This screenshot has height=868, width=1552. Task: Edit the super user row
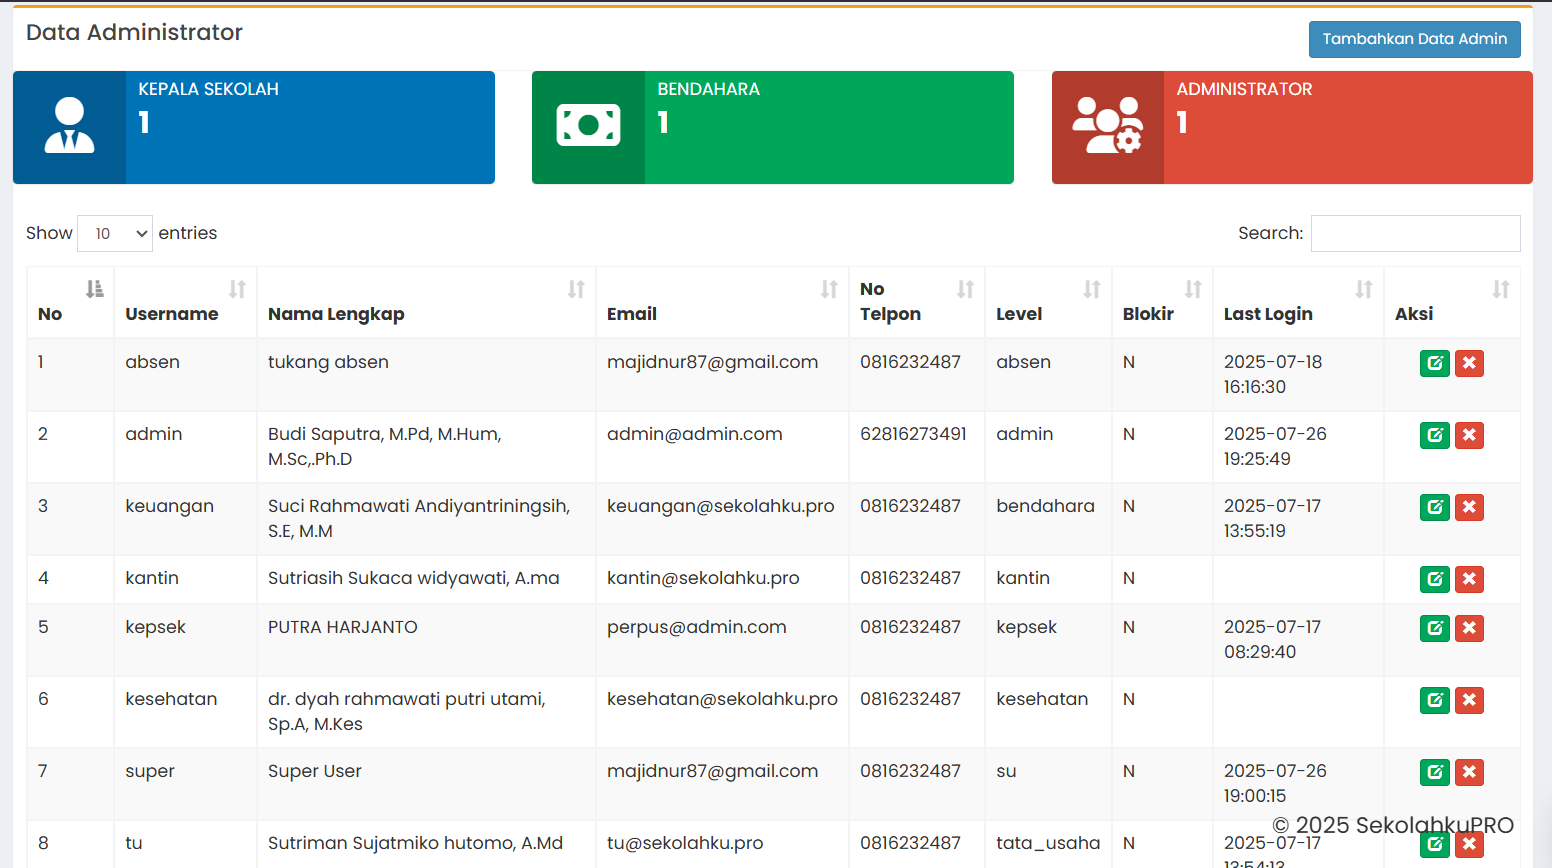click(1435, 772)
